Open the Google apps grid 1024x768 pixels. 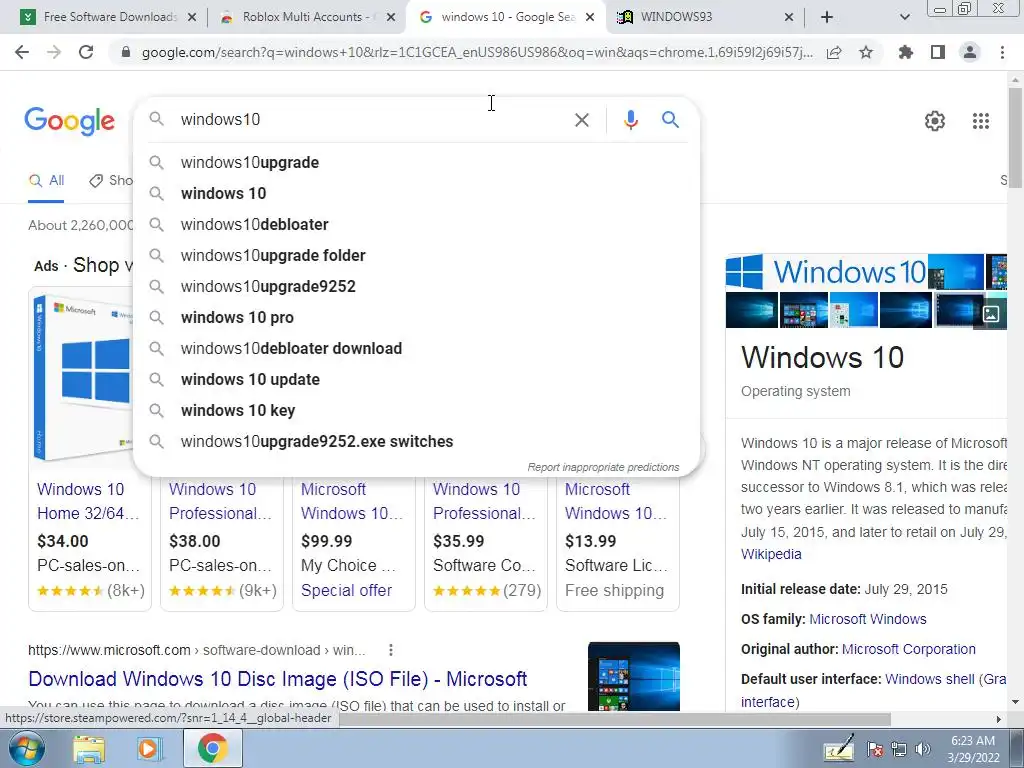click(981, 121)
